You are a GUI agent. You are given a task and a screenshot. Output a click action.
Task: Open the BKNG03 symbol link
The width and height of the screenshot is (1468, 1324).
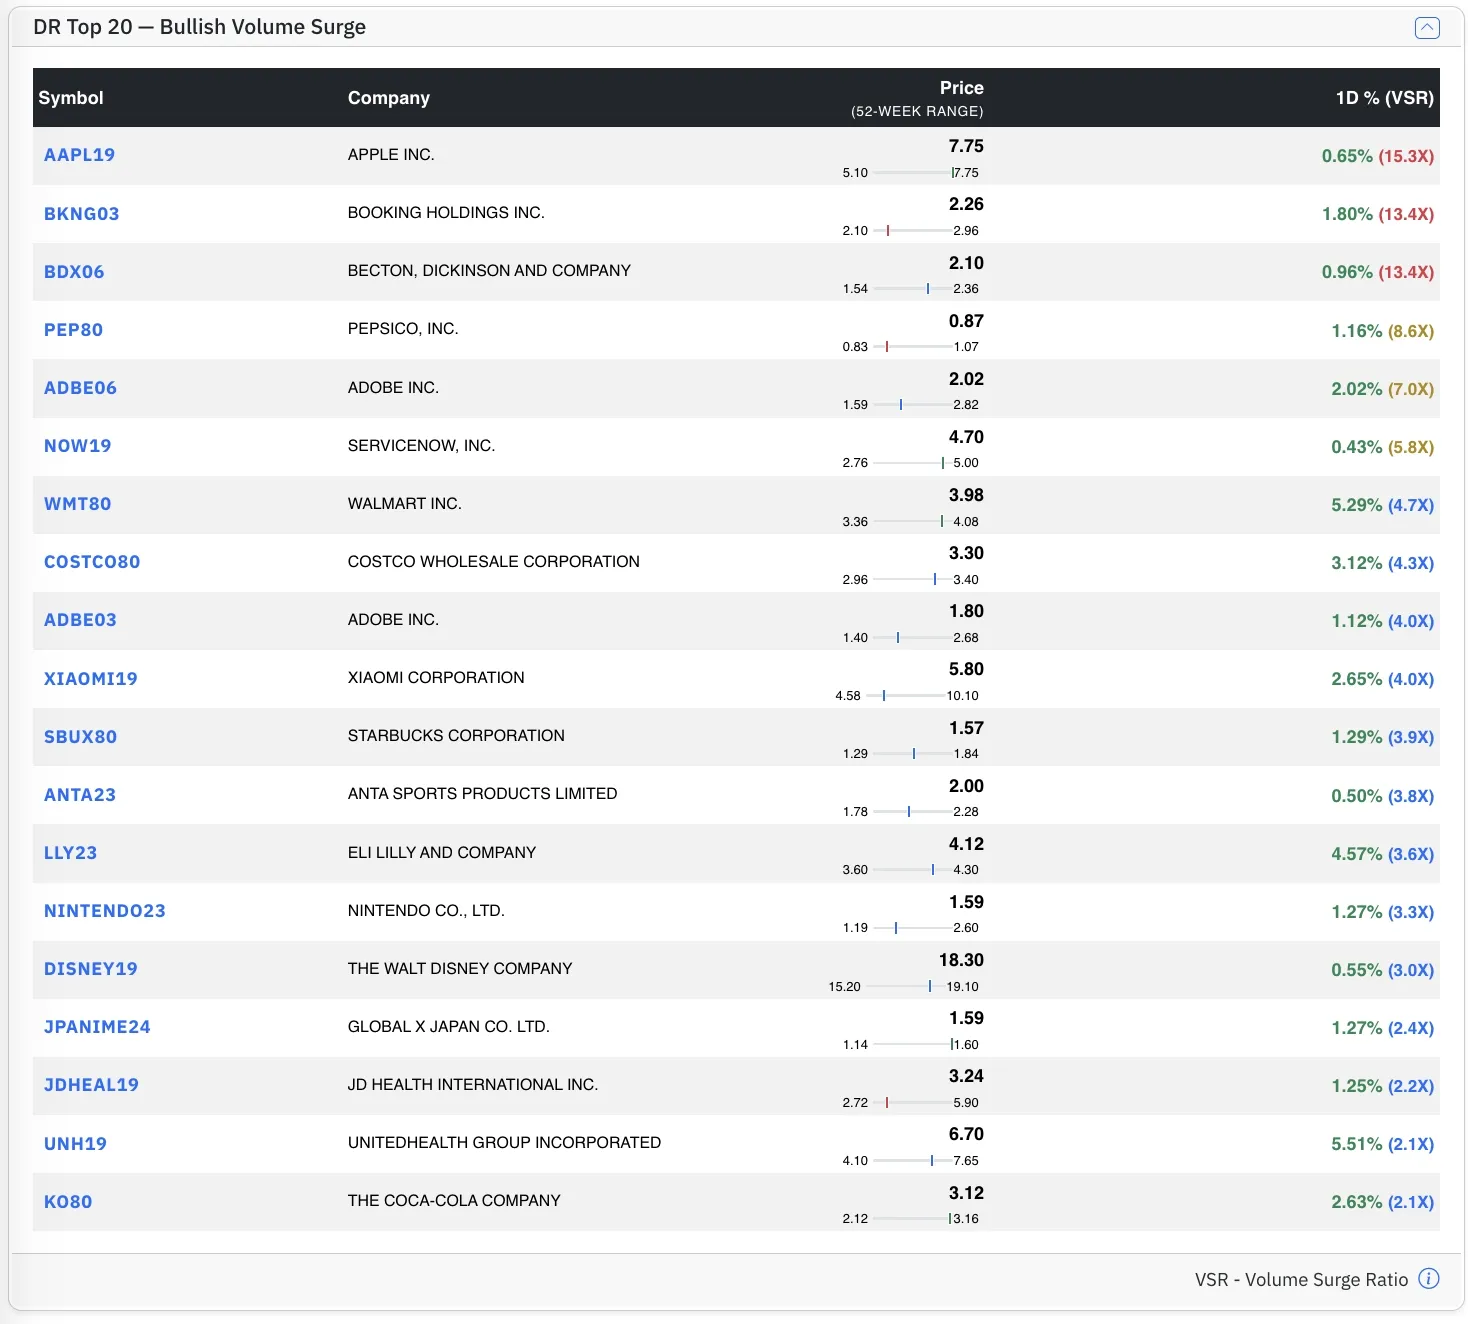tap(82, 213)
